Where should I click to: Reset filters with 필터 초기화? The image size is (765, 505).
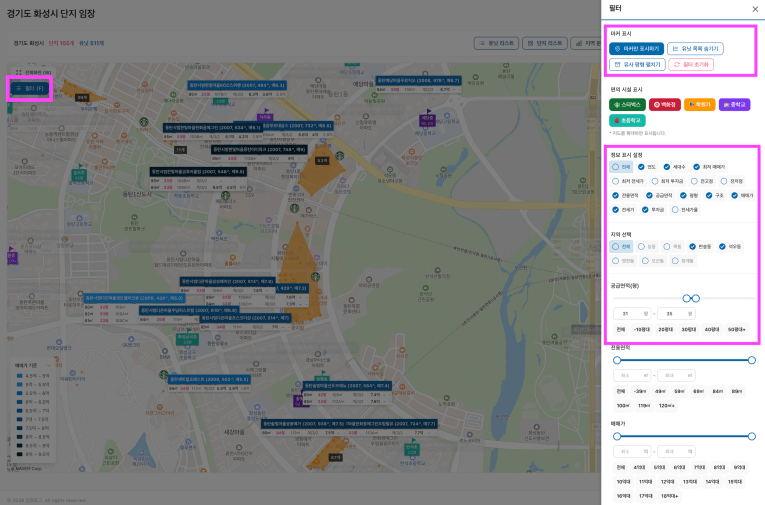coord(692,64)
